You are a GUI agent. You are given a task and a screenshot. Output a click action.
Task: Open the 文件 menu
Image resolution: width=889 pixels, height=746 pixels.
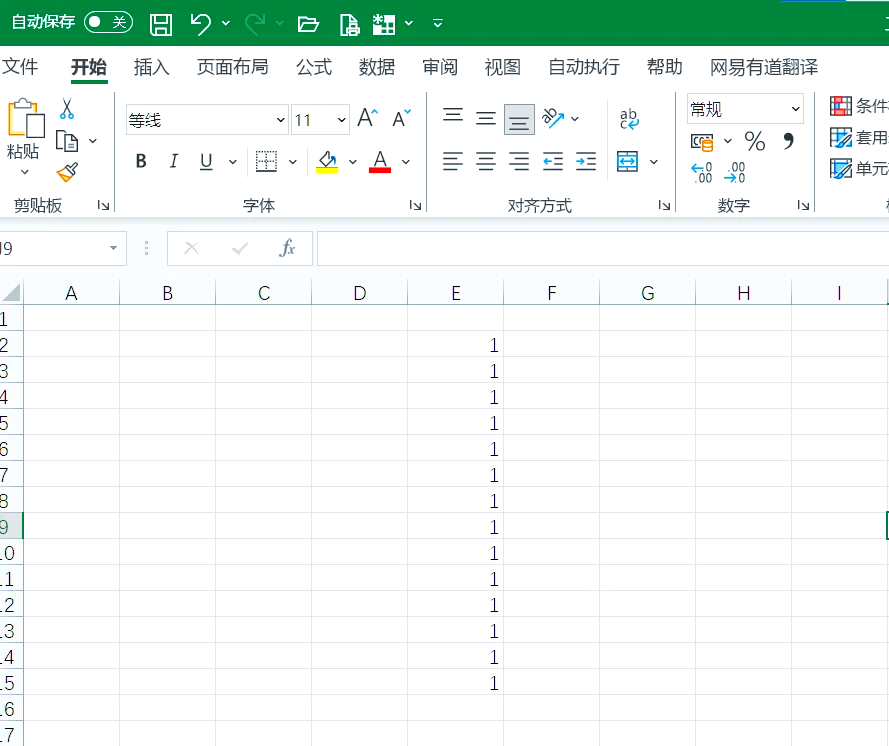click(20, 67)
